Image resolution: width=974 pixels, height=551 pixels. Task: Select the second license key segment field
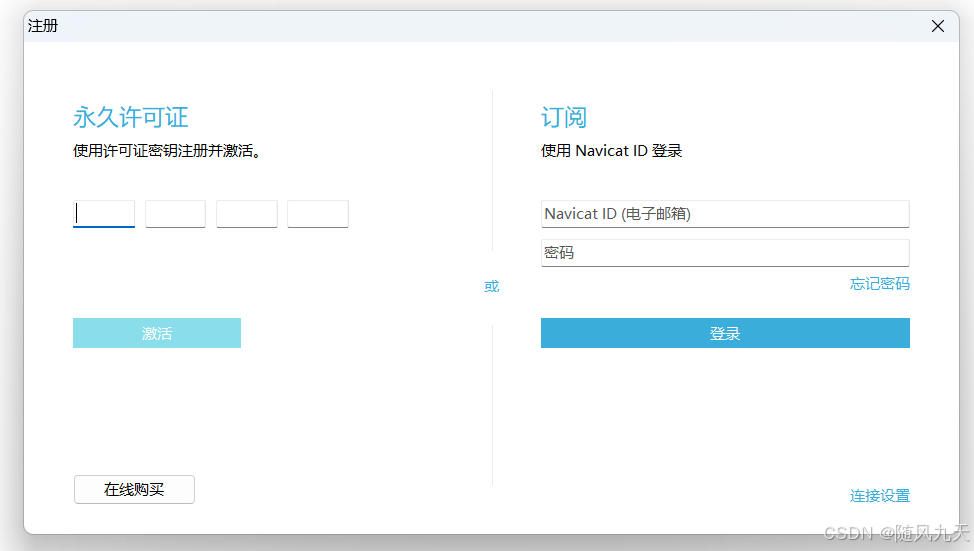tap(175, 214)
